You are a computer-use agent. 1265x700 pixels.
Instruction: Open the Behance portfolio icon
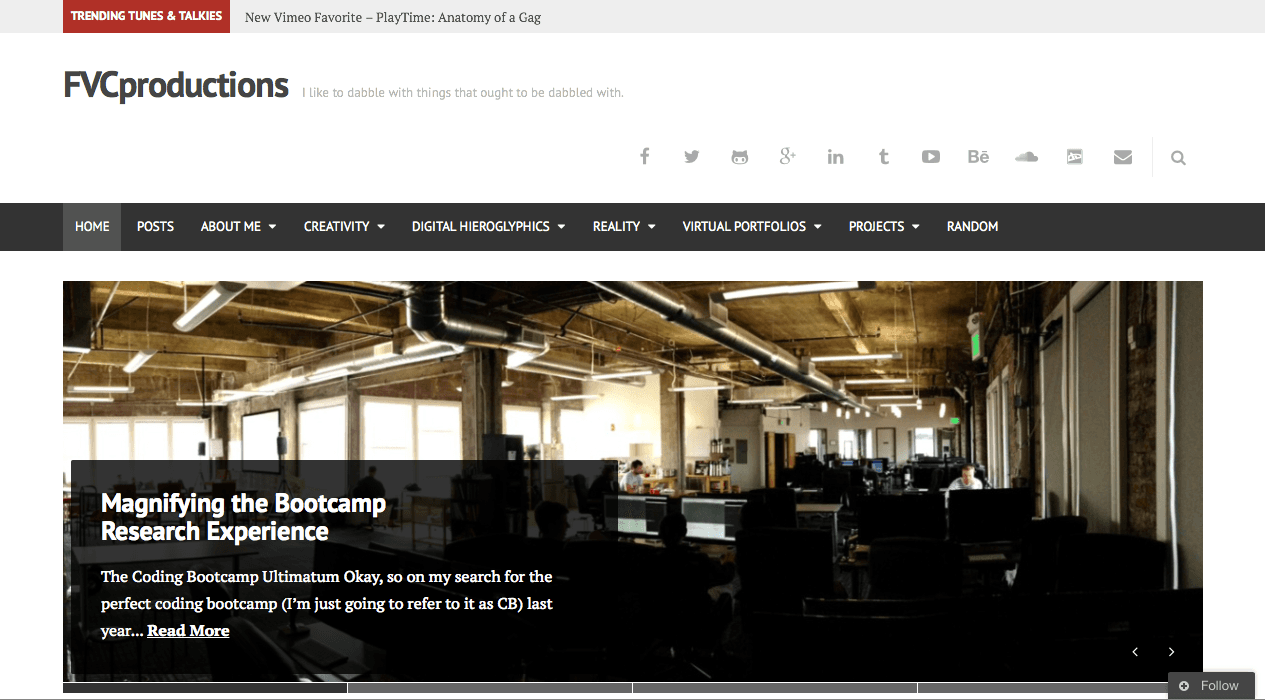pos(978,156)
